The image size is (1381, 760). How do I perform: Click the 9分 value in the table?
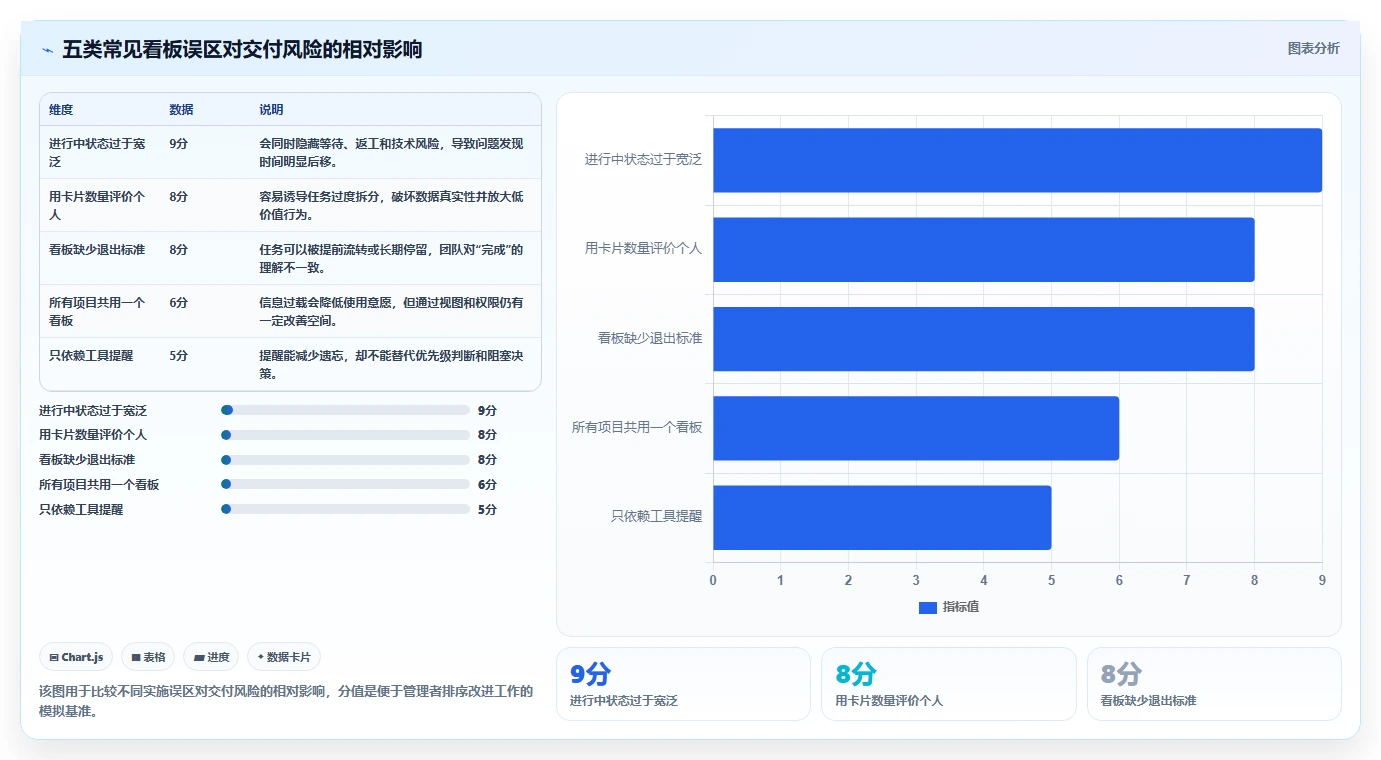(x=179, y=143)
